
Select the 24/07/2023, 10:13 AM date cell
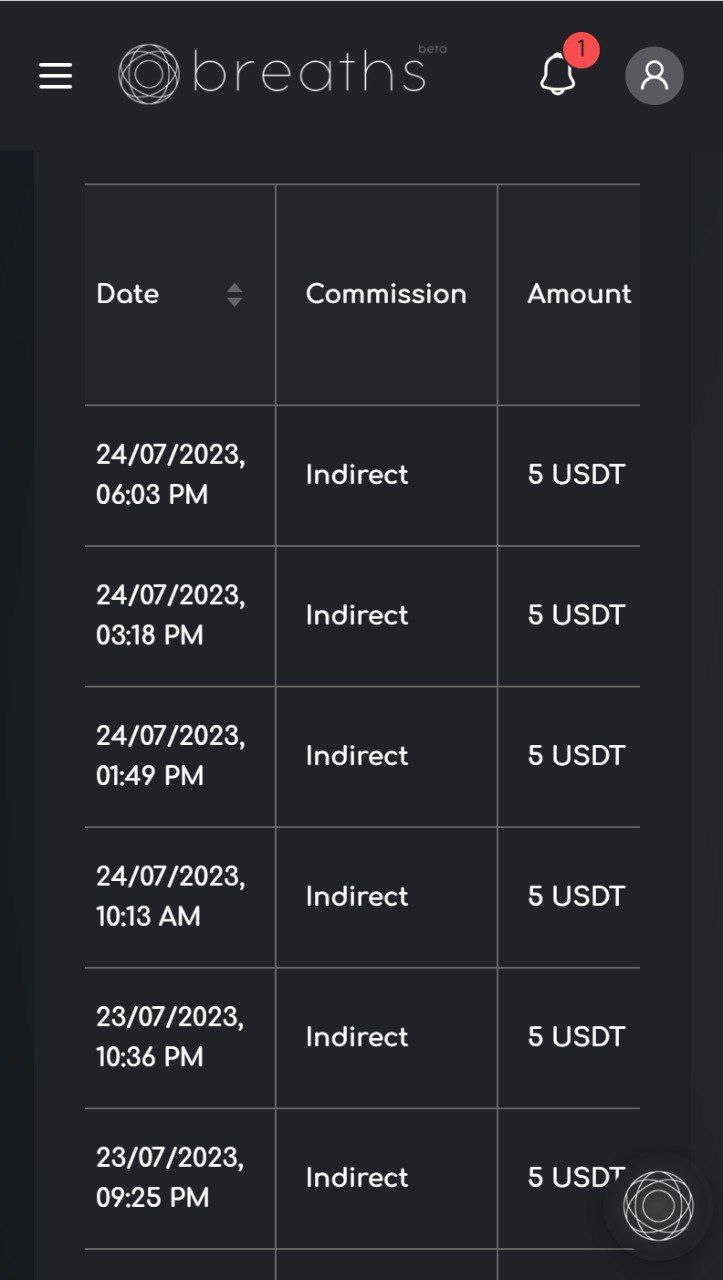tap(170, 896)
